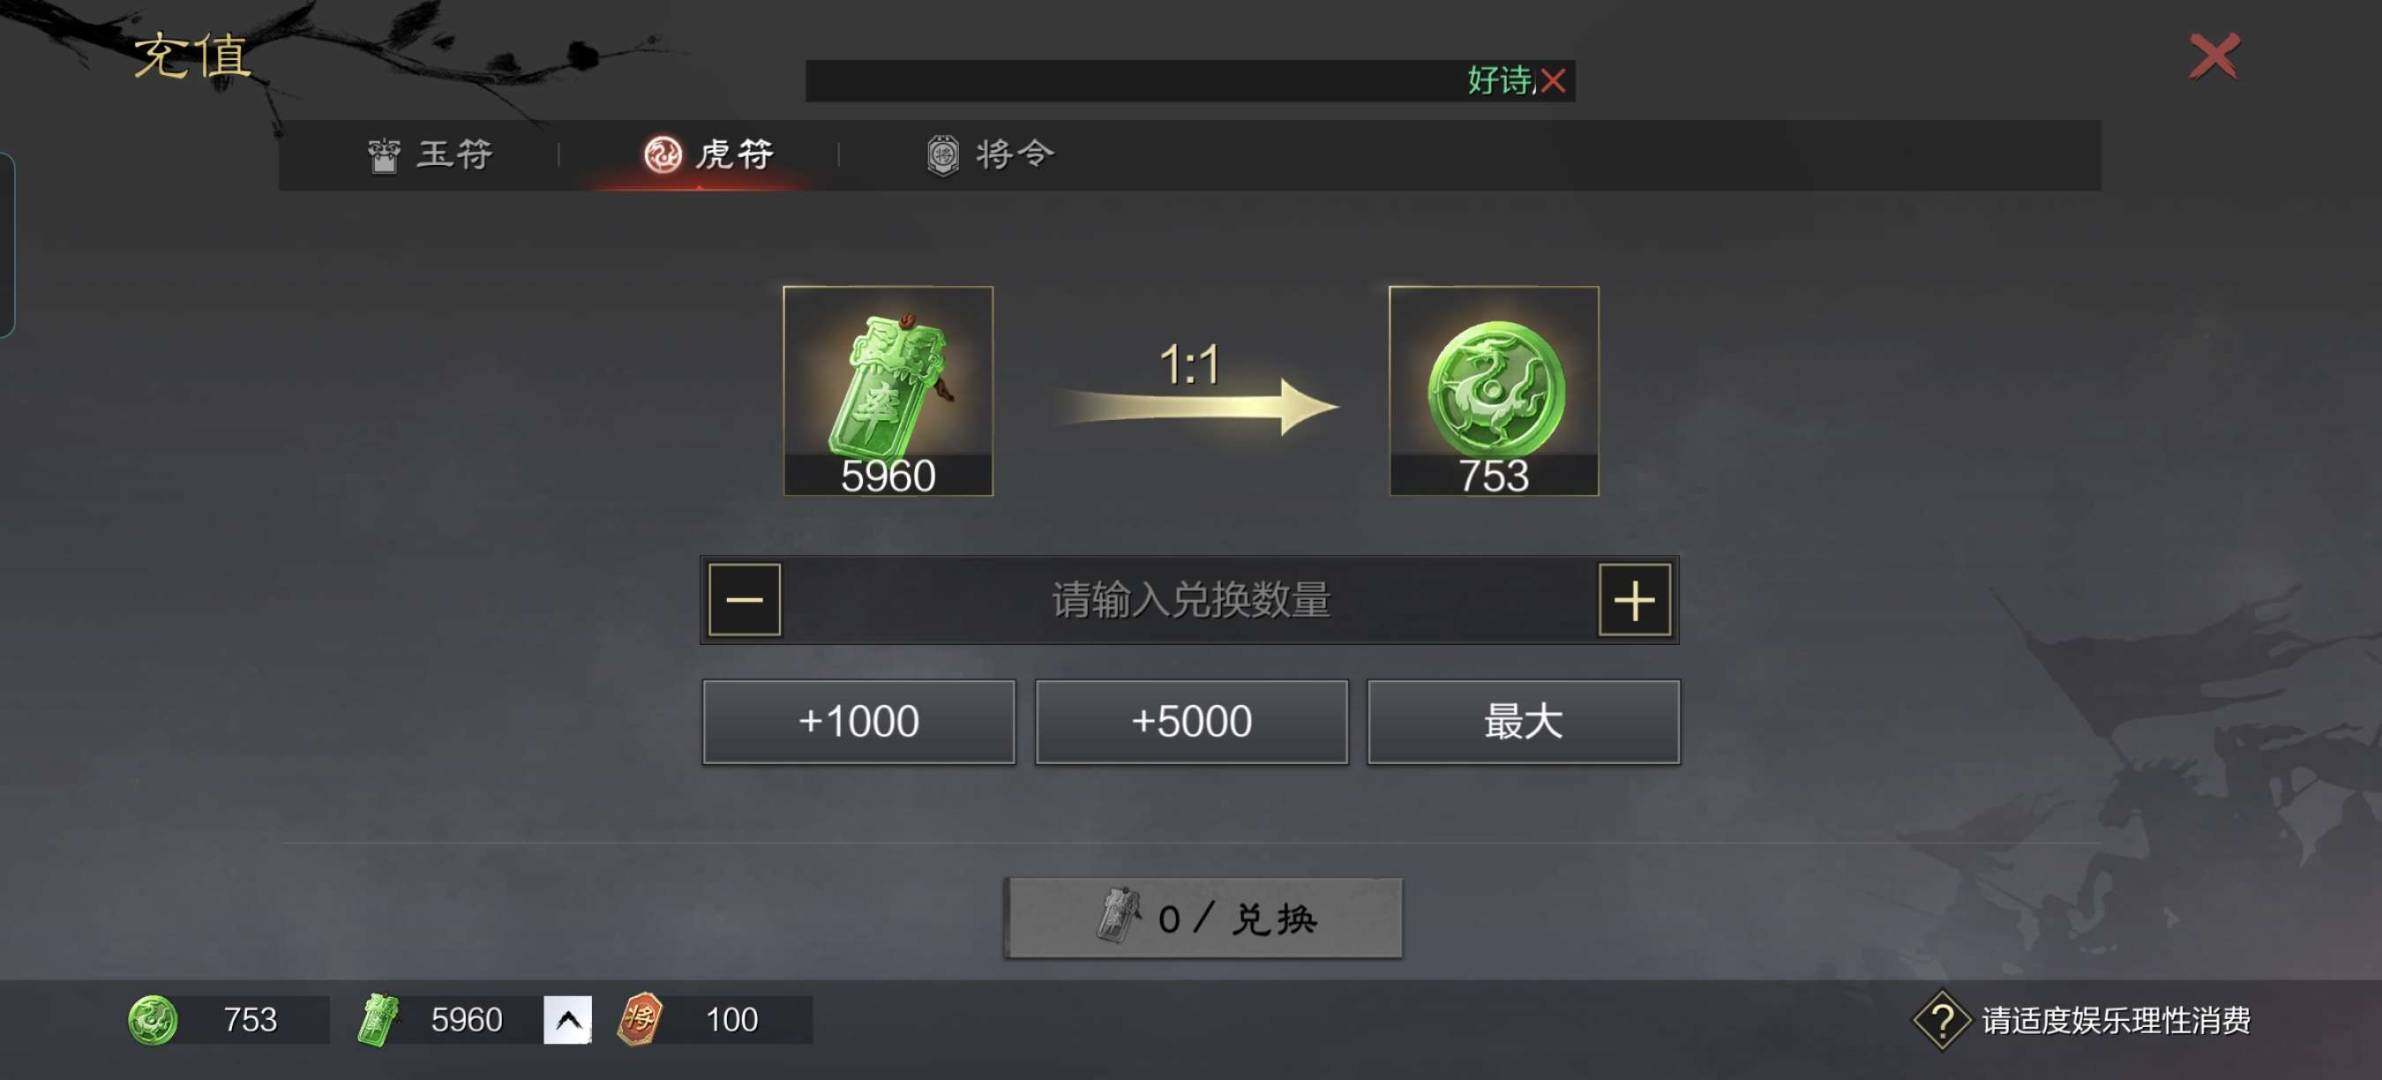Increase exchange amount with plus button
The image size is (2382, 1080).
click(1635, 600)
